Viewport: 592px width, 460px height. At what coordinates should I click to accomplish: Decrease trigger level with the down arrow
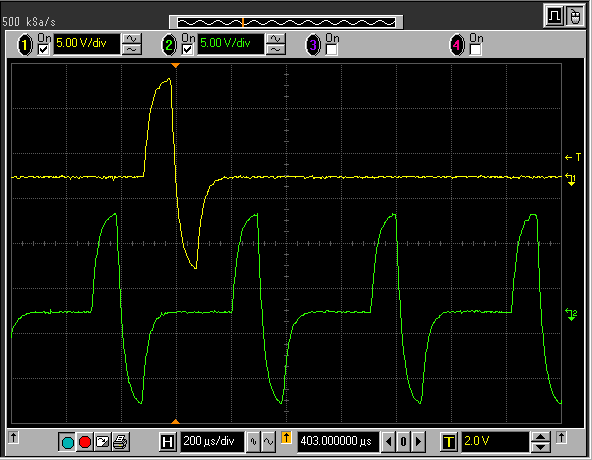(541, 446)
